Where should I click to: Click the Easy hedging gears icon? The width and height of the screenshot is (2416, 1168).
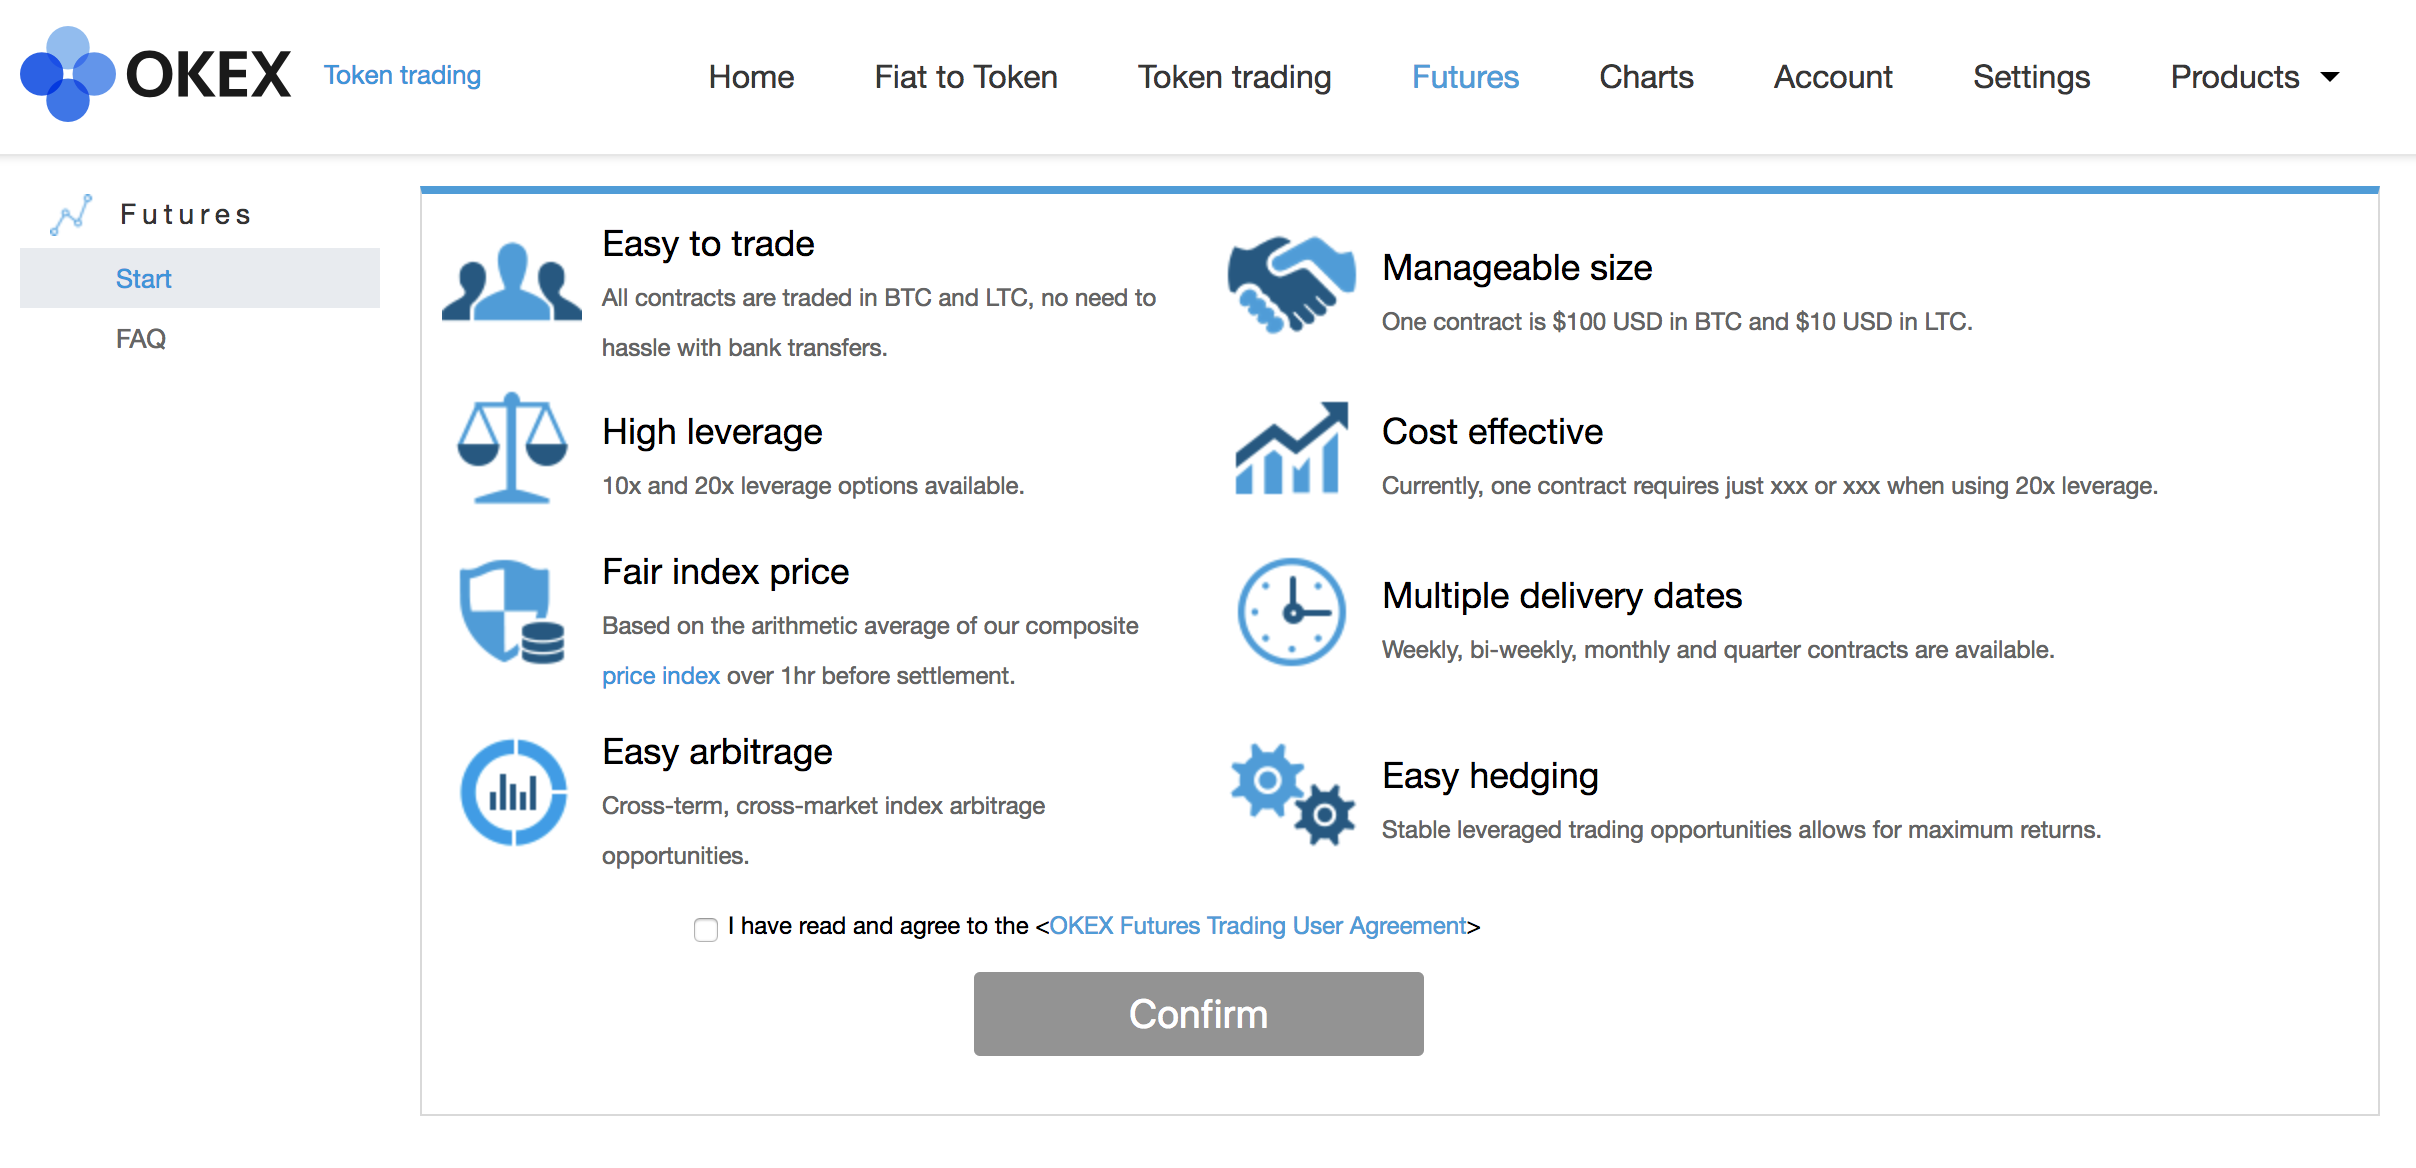(1292, 794)
